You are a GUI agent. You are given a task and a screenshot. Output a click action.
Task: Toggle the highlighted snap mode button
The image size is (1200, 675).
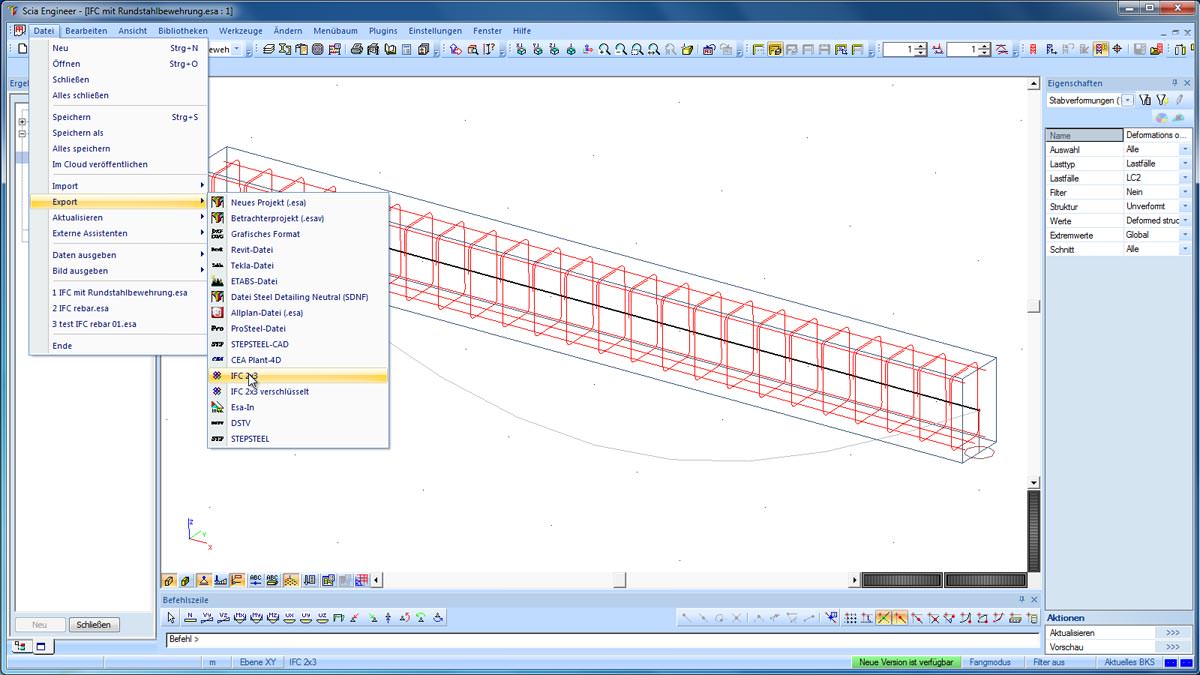tap(884, 617)
